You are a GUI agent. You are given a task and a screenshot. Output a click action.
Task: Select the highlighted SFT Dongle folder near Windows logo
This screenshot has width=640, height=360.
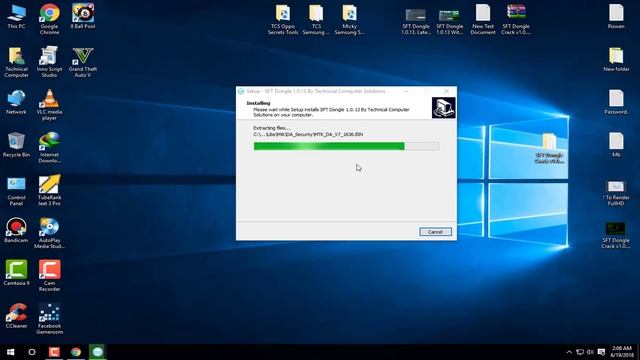point(549,148)
